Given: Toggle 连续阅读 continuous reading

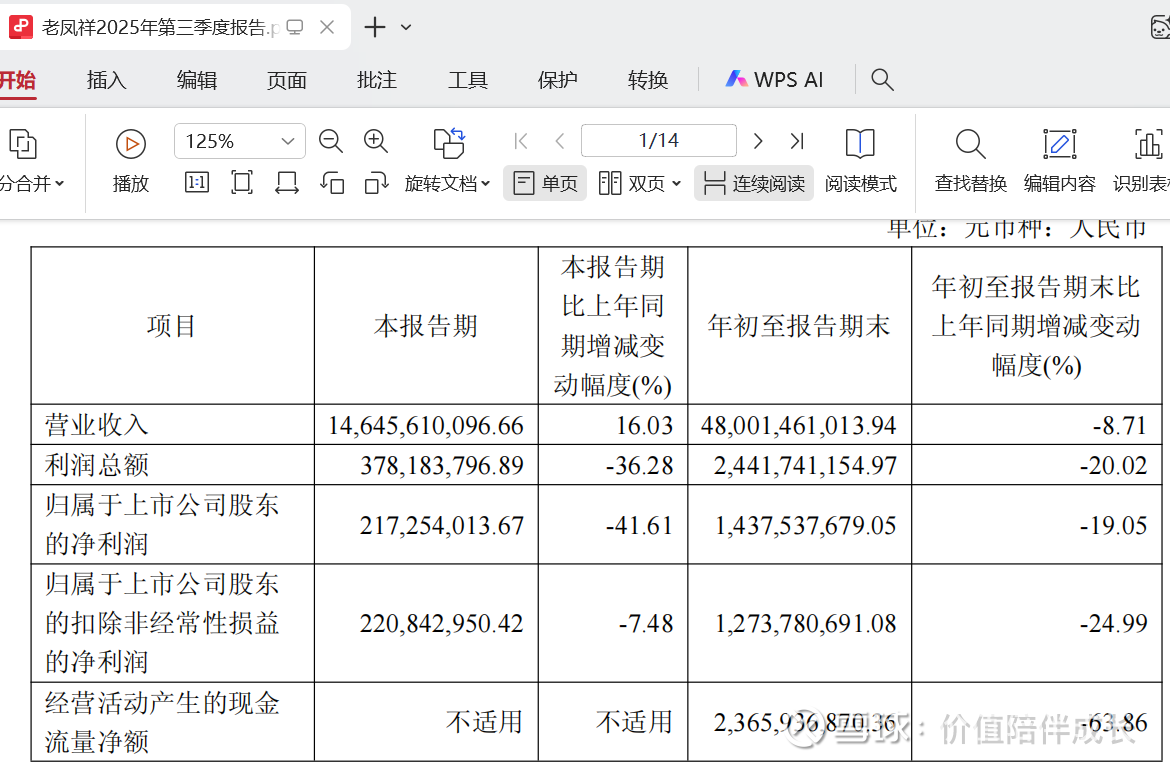Looking at the screenshot, I should pos(754,183).
